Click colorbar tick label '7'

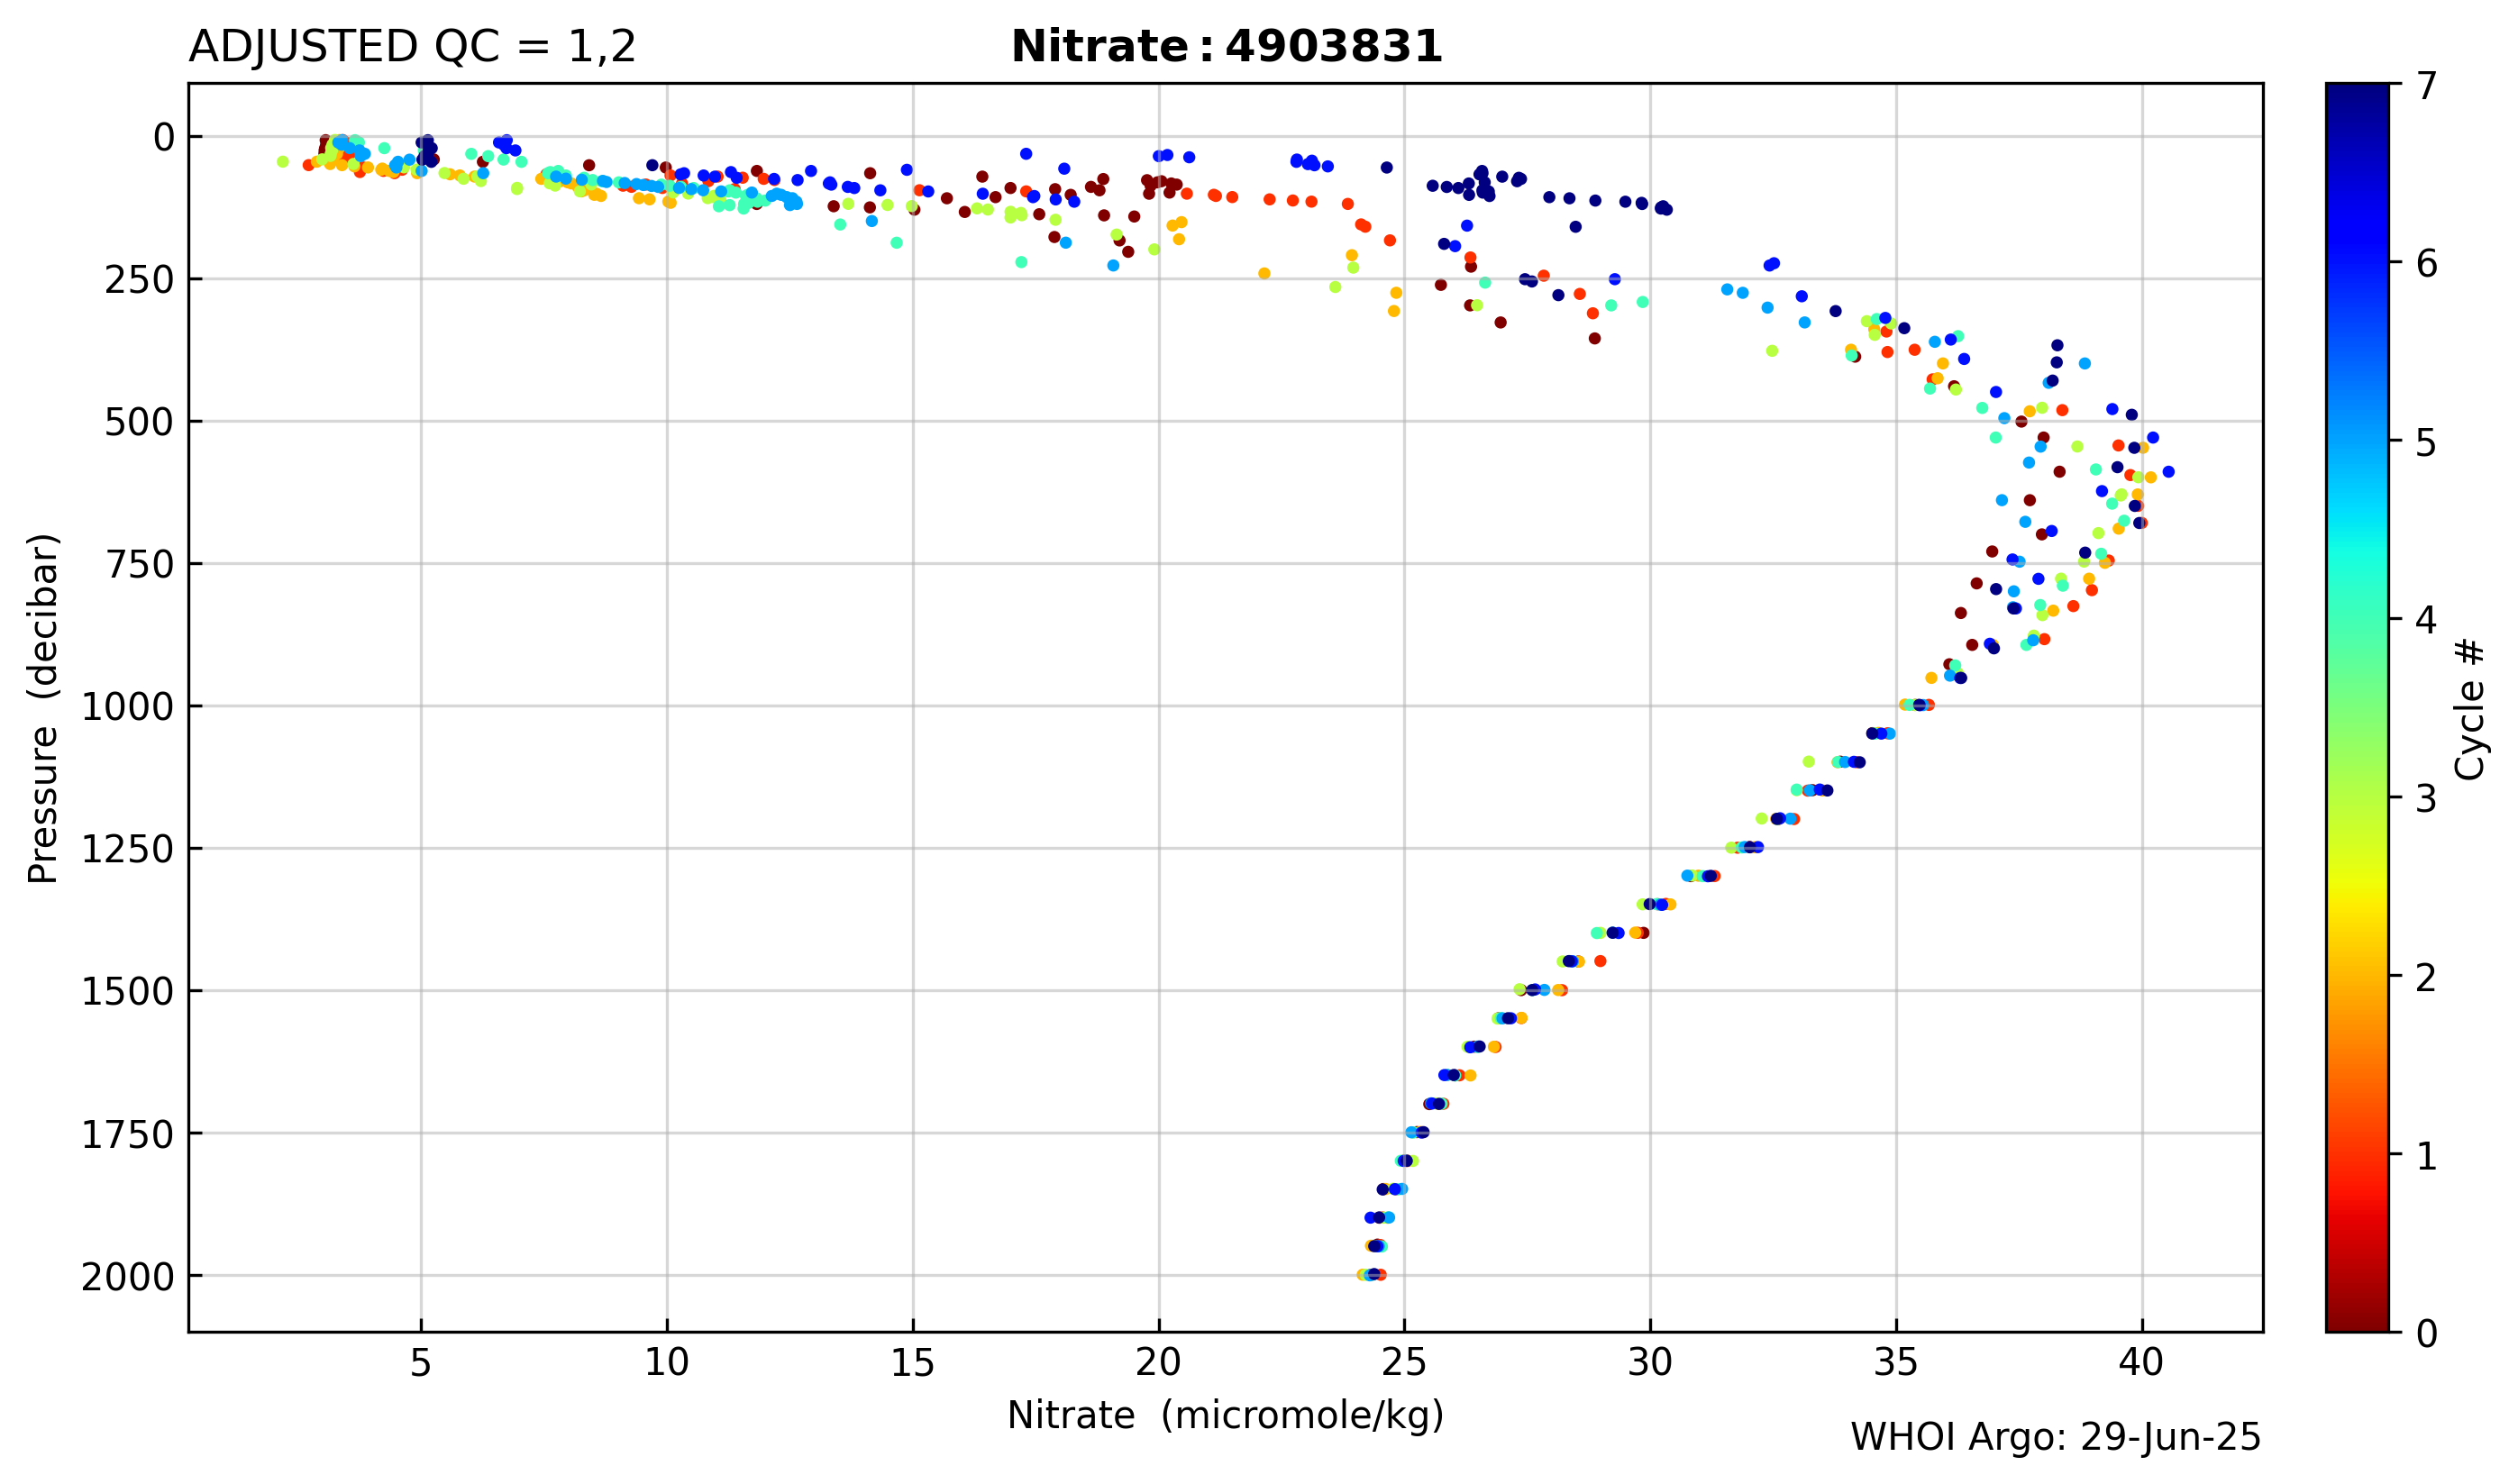click(x=2426, y=86)
